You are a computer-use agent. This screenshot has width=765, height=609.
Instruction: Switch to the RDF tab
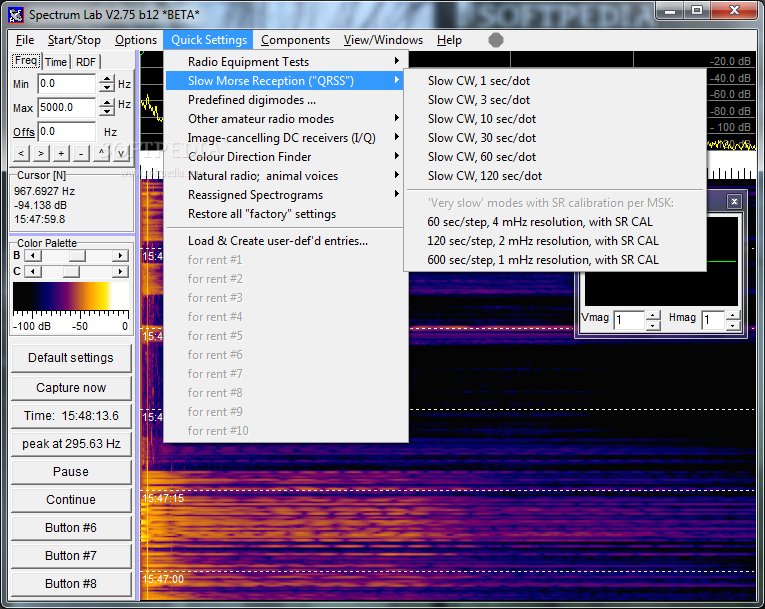(86, 62)
